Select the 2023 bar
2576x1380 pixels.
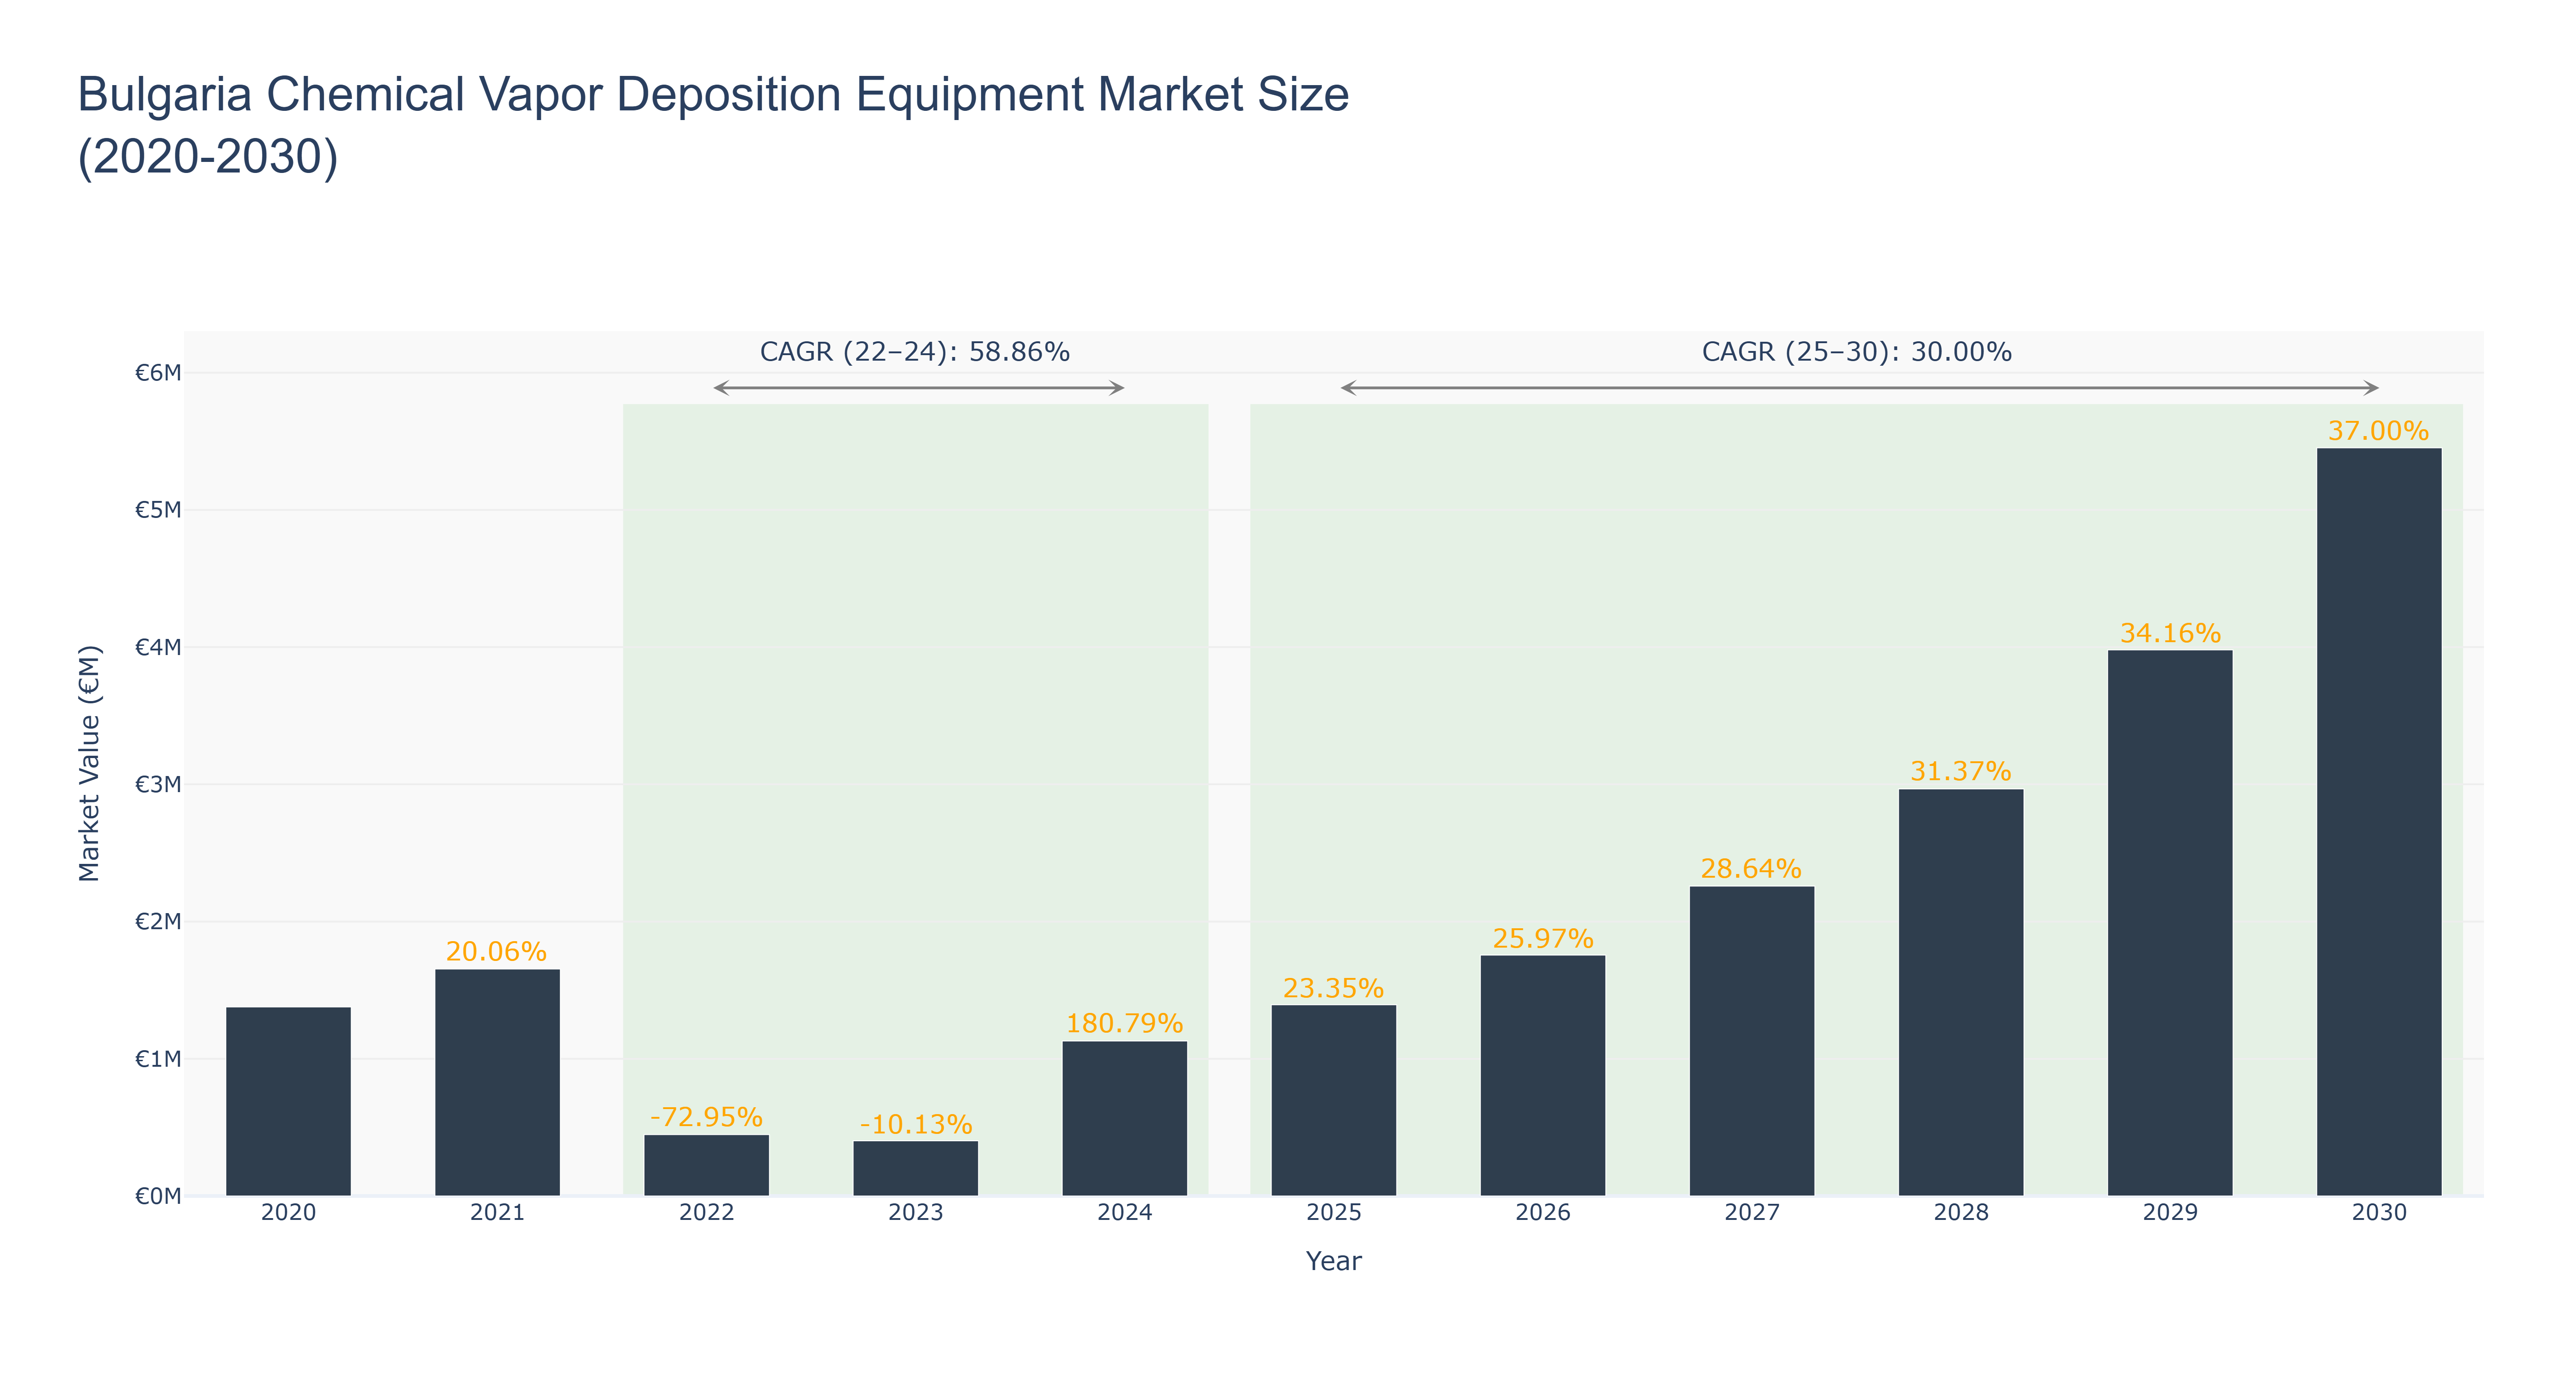click(x=915, y=1168)
